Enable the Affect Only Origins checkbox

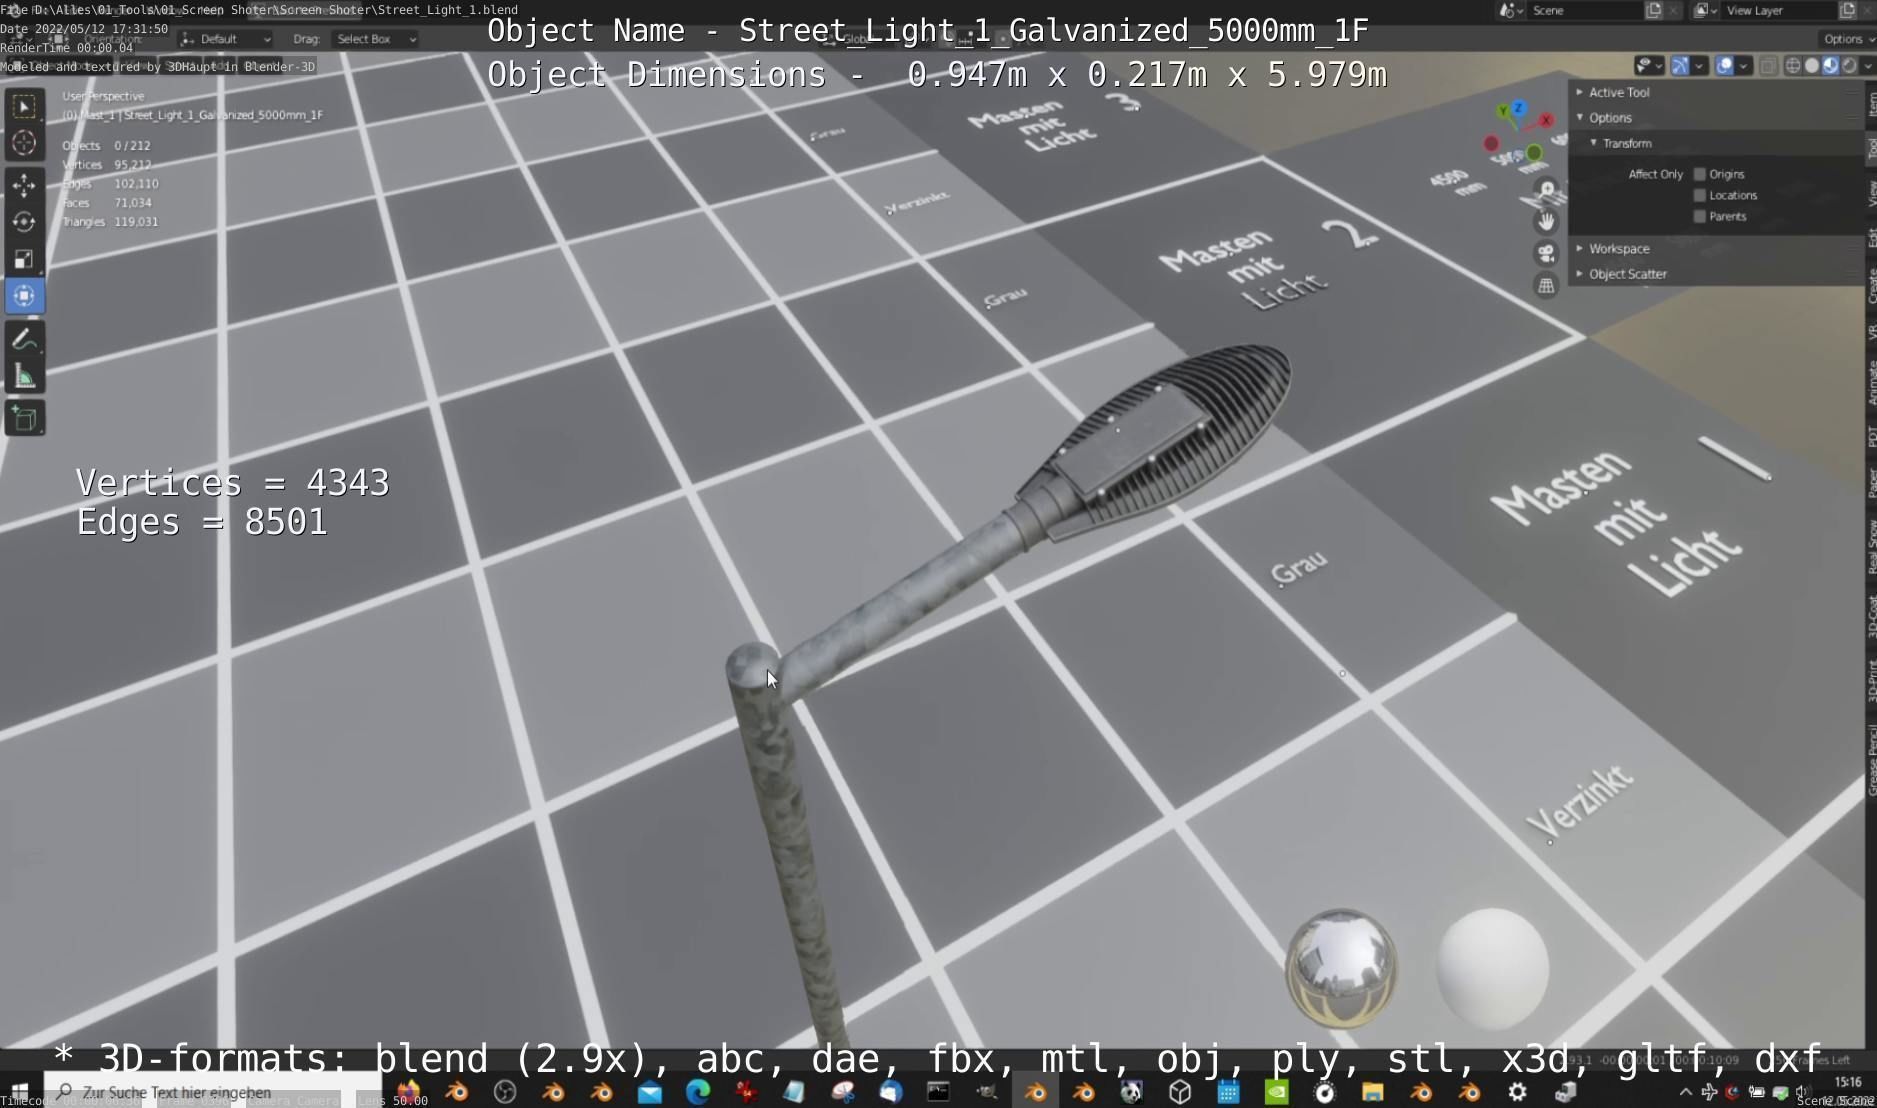click(x=1699, y=174)
